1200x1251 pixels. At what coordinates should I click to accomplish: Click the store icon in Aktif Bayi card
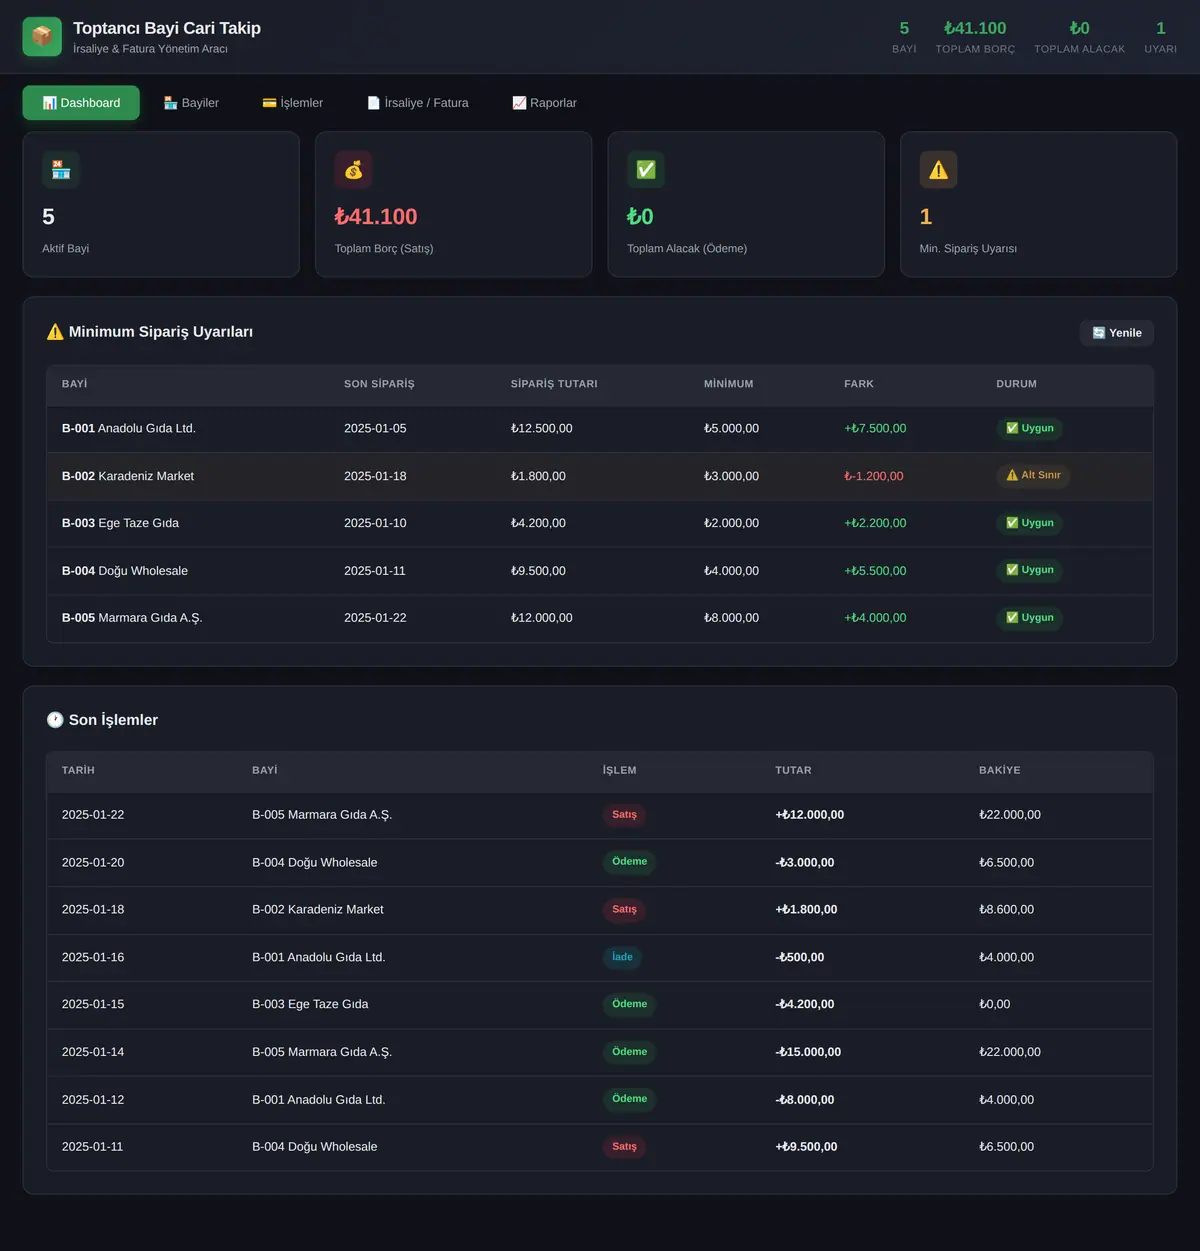pos(61,170)
